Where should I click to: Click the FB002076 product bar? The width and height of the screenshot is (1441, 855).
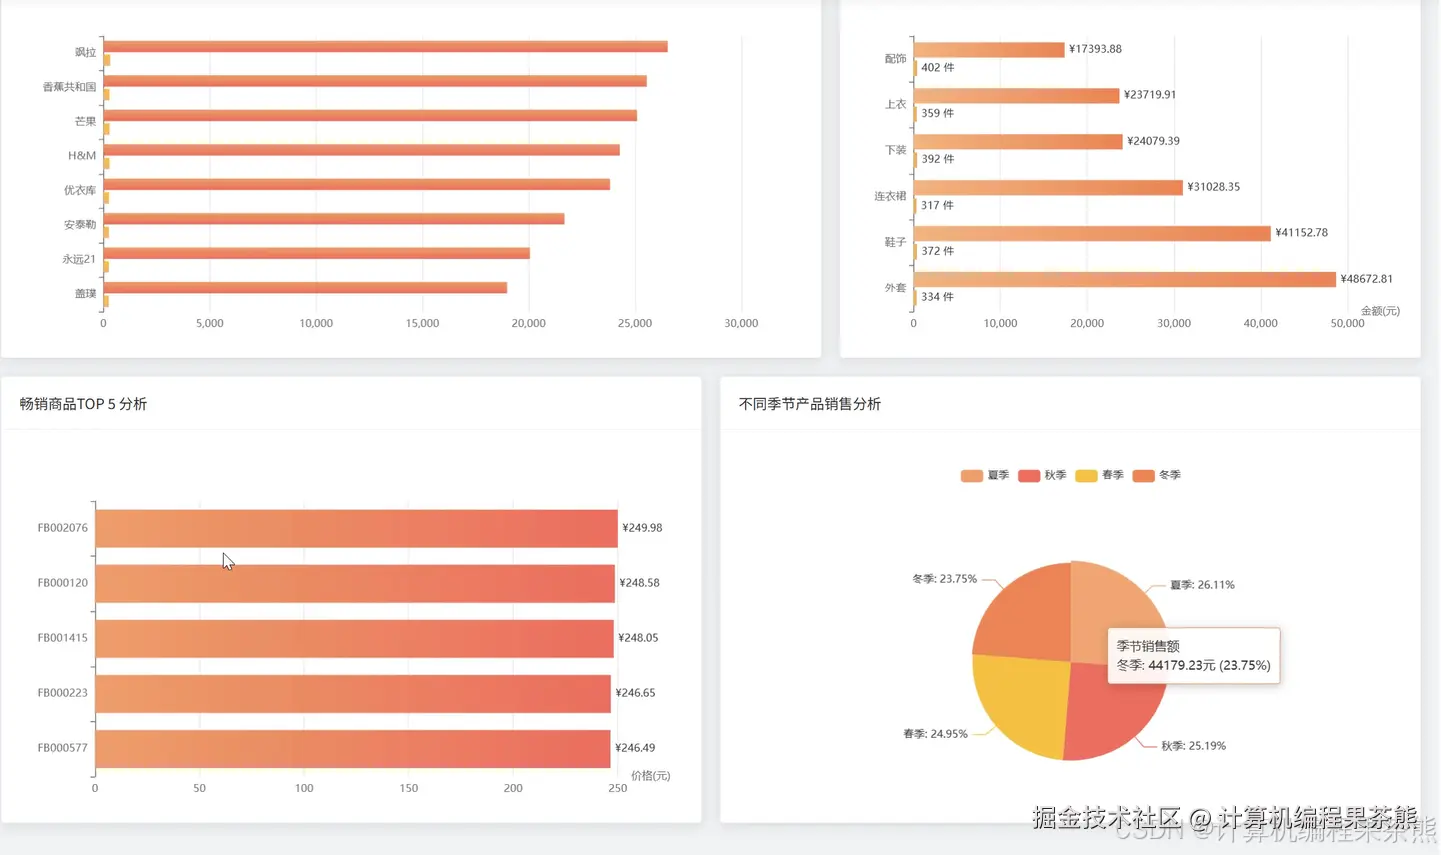point(356,528)
